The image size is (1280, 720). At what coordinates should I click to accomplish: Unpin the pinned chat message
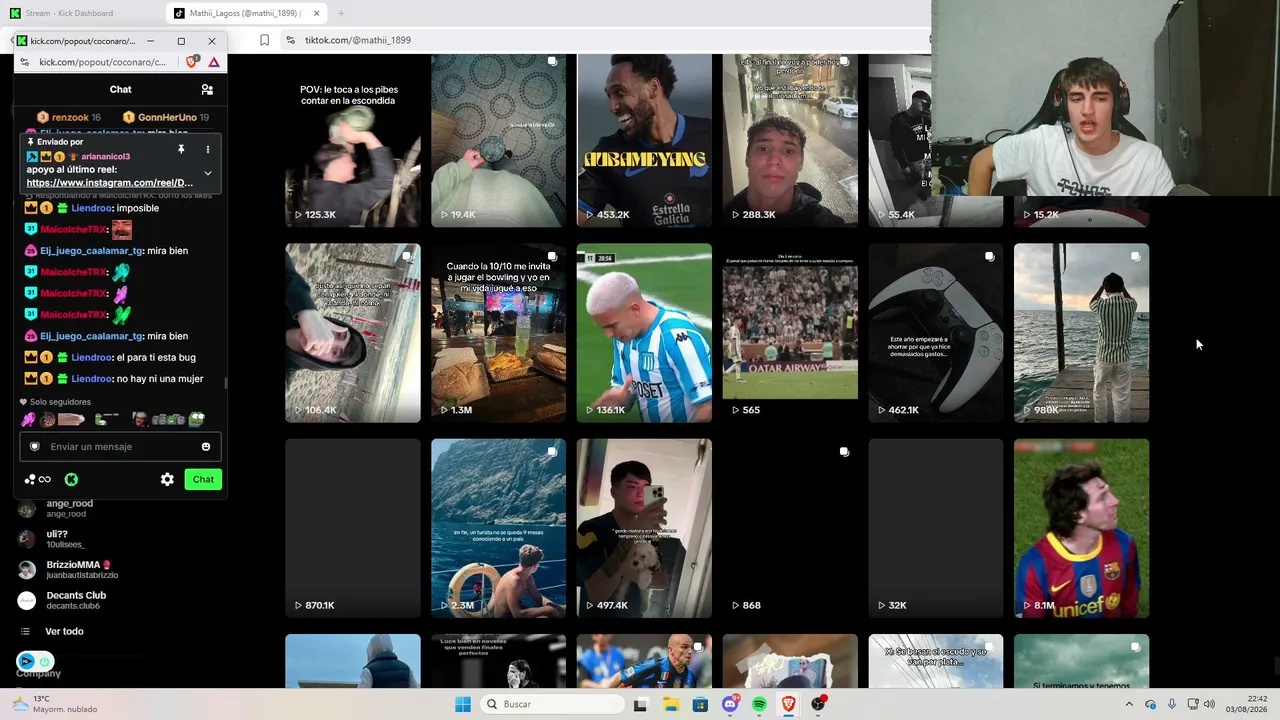[x=181, y=149]
